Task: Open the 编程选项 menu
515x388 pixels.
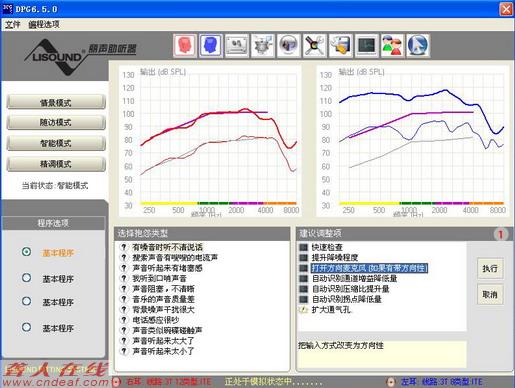Action: click(x=44, y=24)
